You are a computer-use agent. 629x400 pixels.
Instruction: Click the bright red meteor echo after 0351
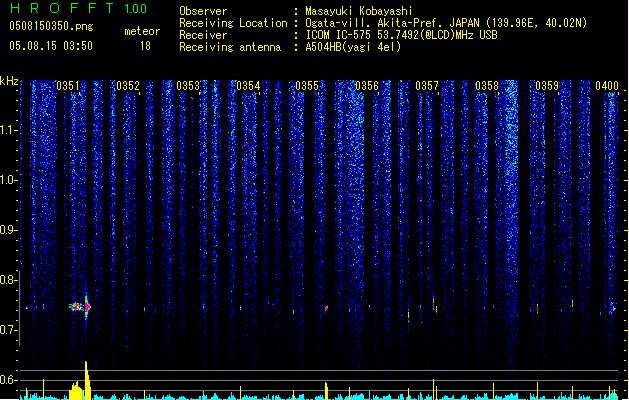87,307
